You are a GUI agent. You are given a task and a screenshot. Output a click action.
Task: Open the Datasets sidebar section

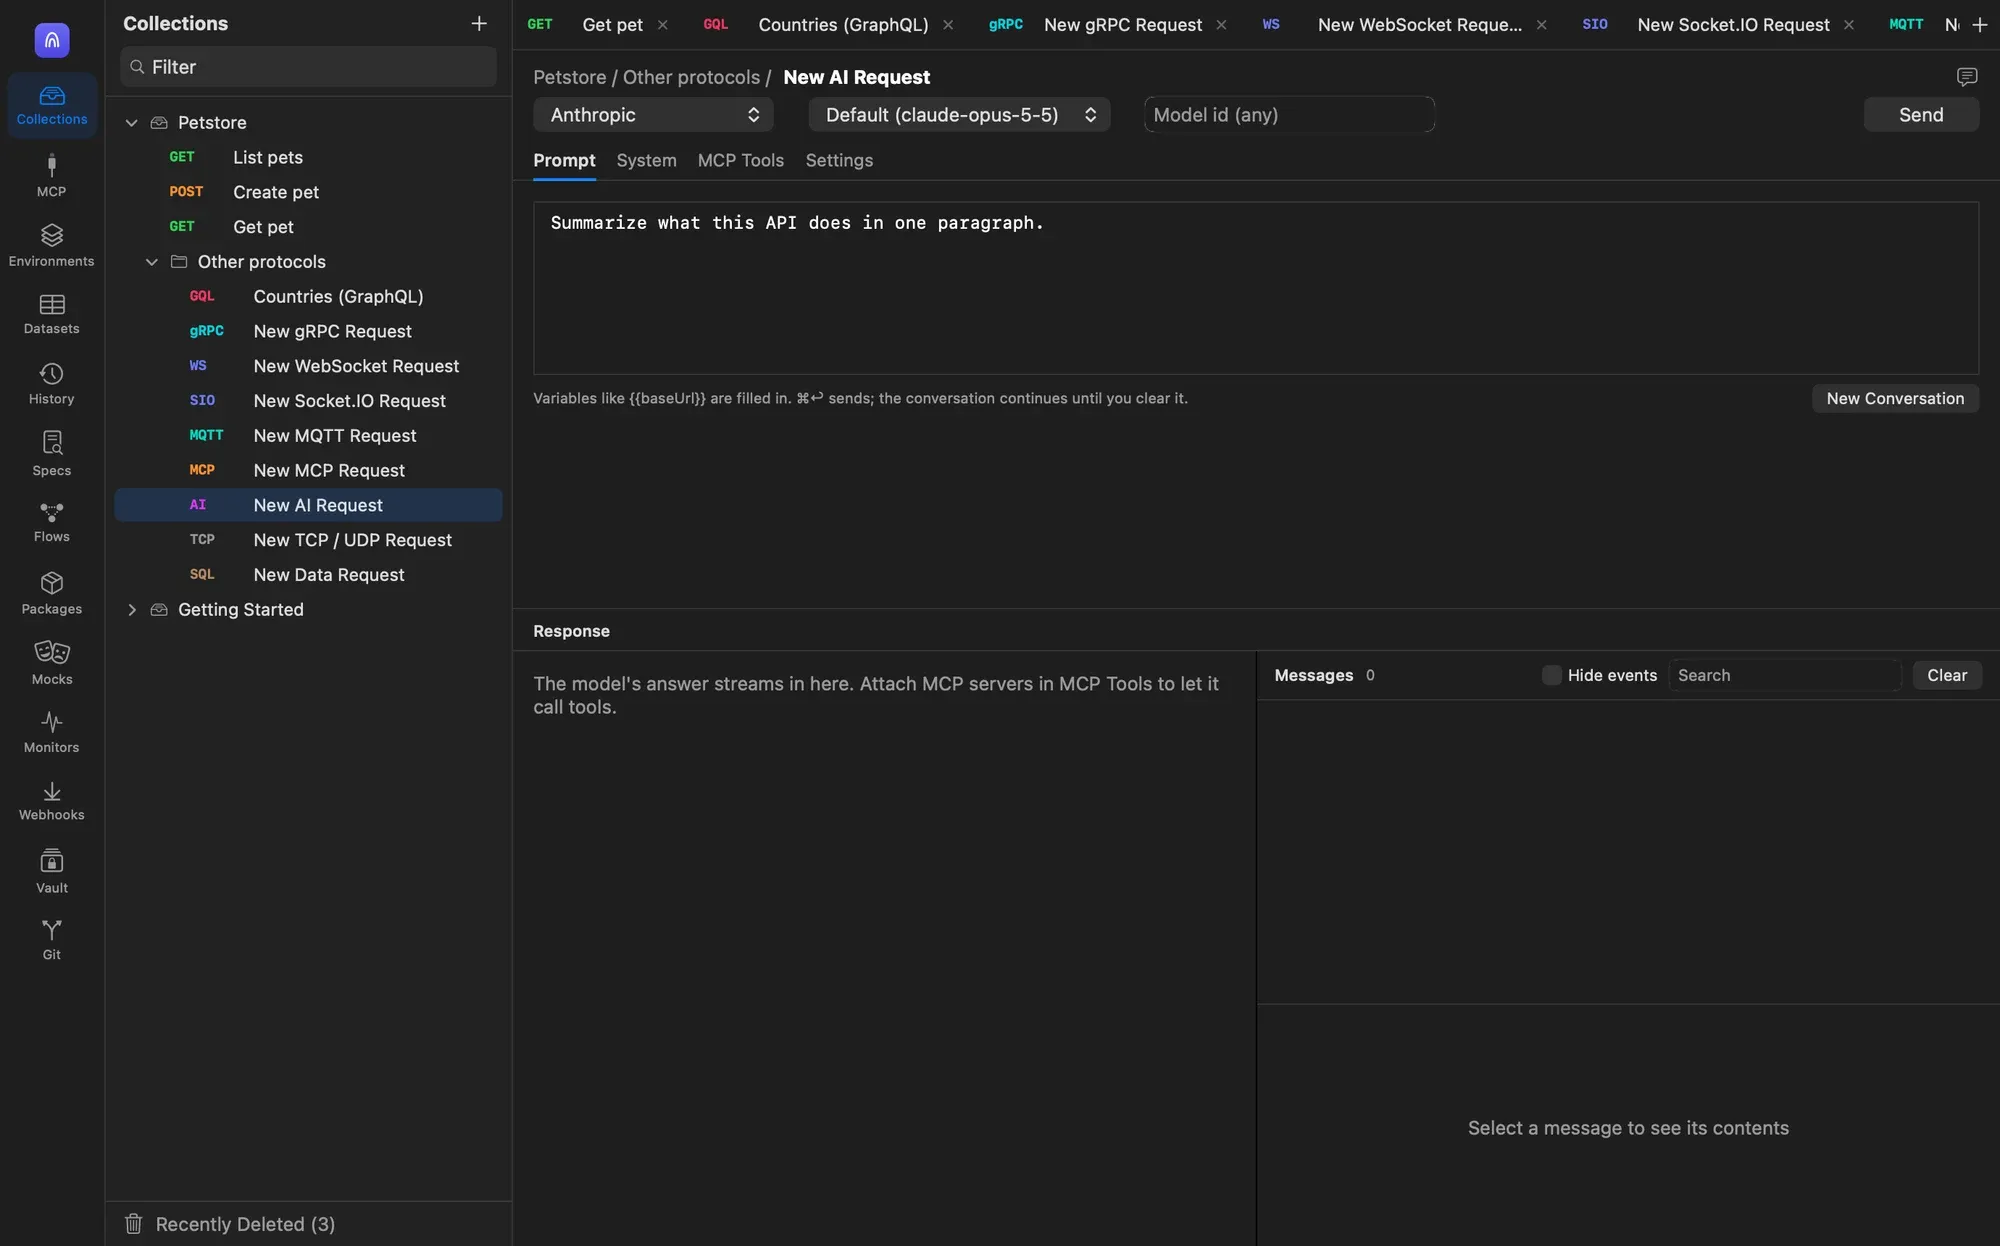click(52, 314)
